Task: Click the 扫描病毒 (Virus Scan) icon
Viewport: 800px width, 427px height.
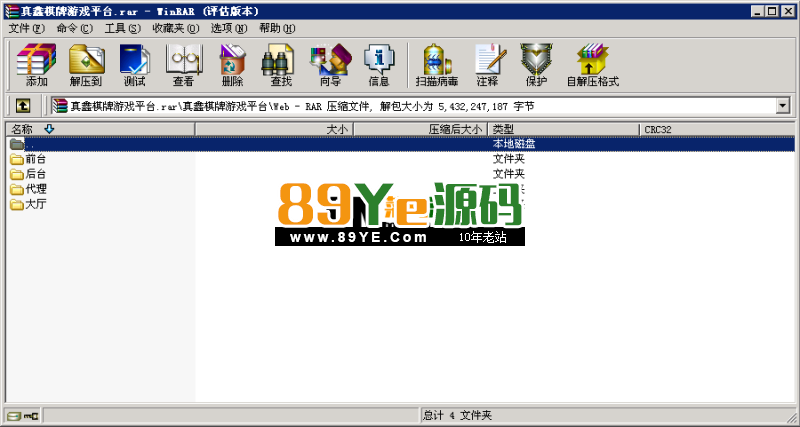Action: 437,65
